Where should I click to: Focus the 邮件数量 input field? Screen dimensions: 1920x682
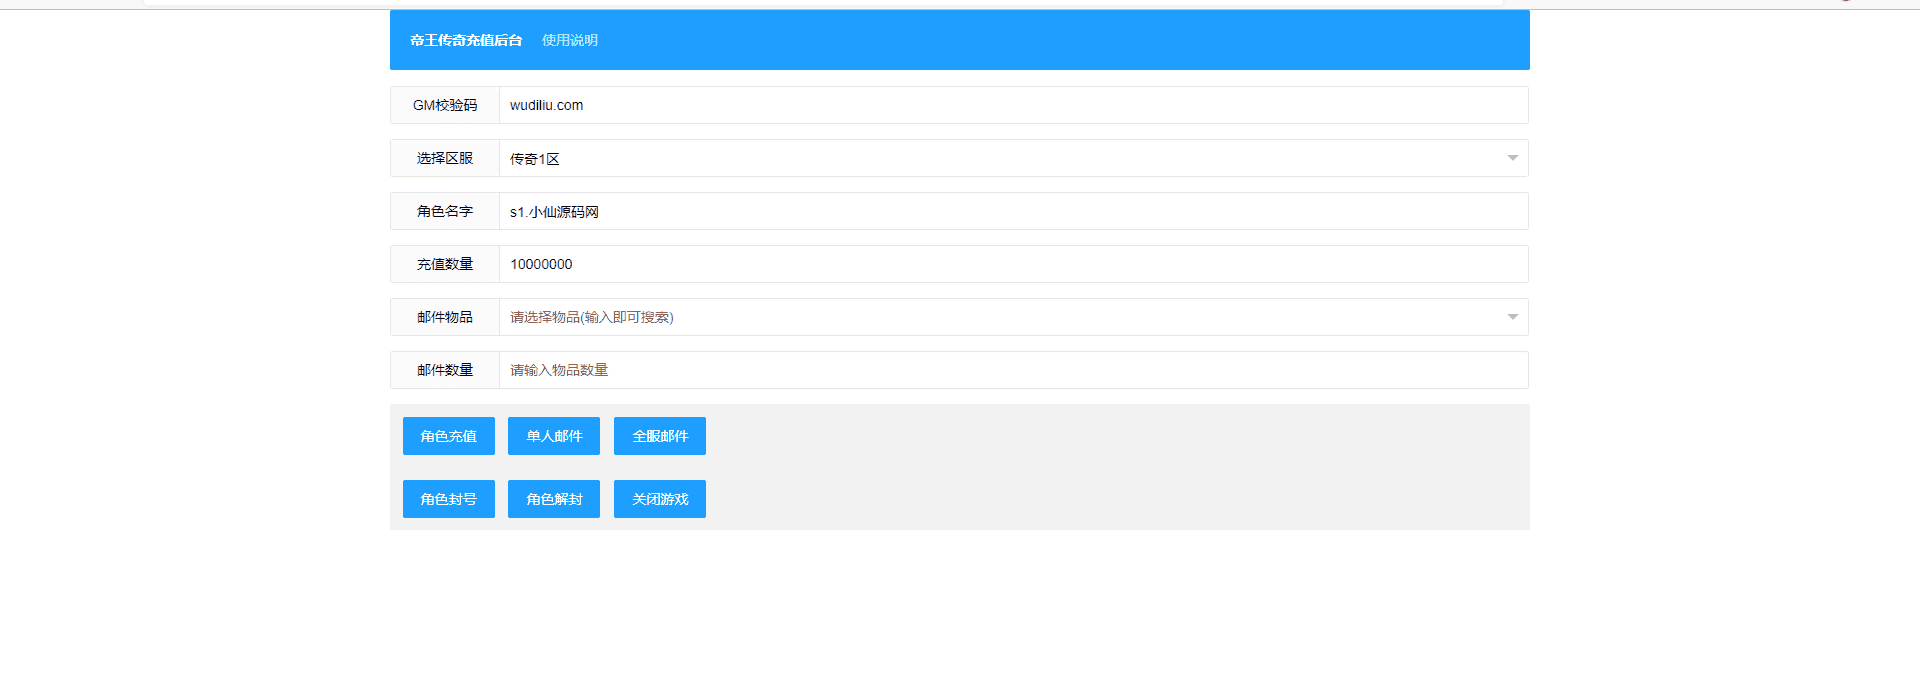coord(1014,370)
